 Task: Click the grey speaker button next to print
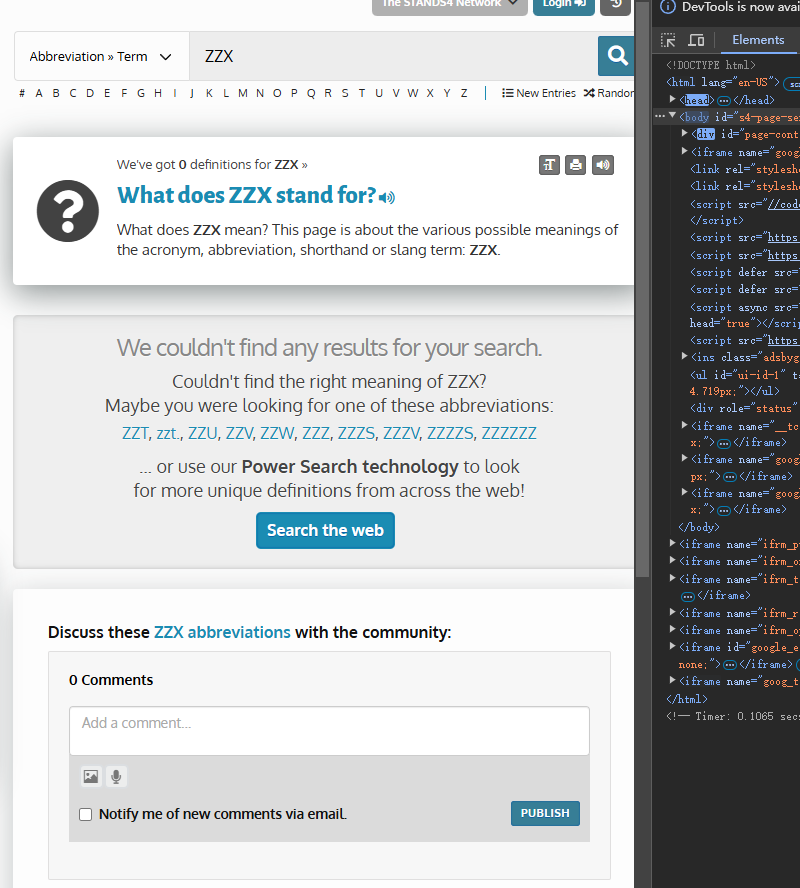pyautogui.click(x=602, y=165)
